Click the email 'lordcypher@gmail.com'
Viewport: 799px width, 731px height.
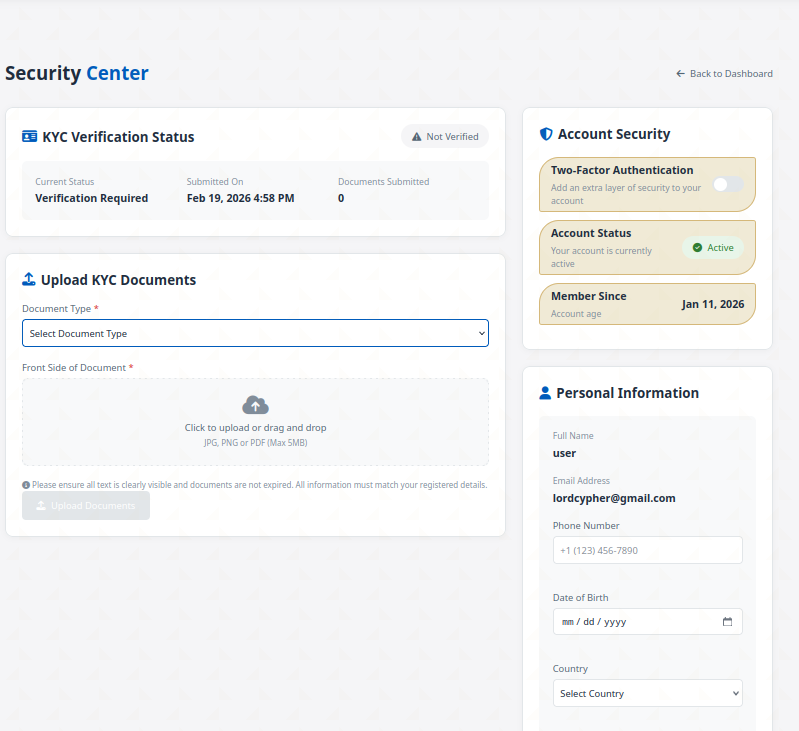[614, 498]
